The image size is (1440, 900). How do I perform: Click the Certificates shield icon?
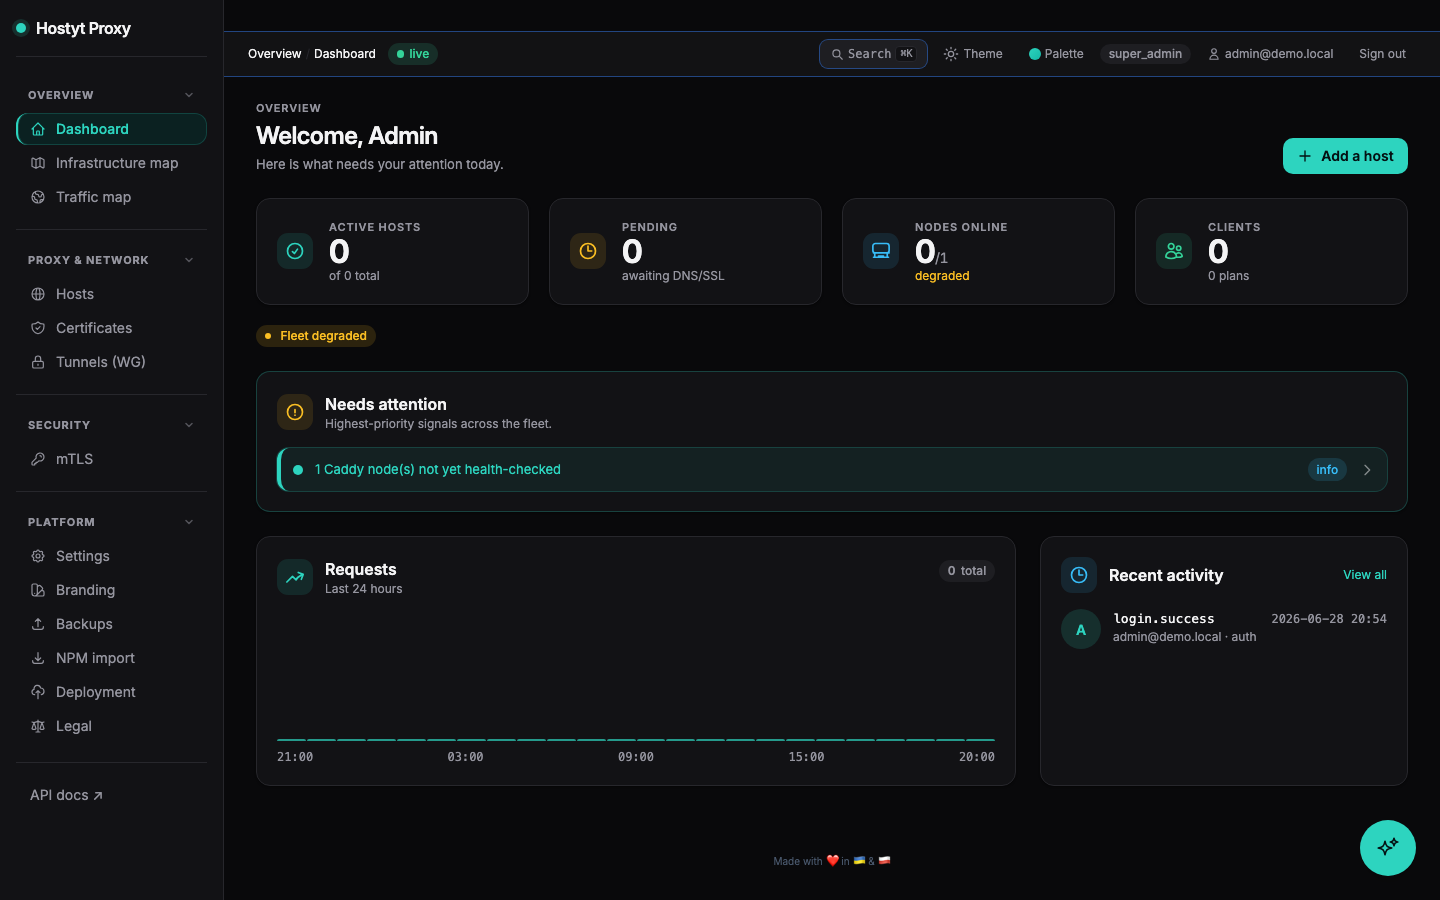pyautogui.click(x=38, y=328)
